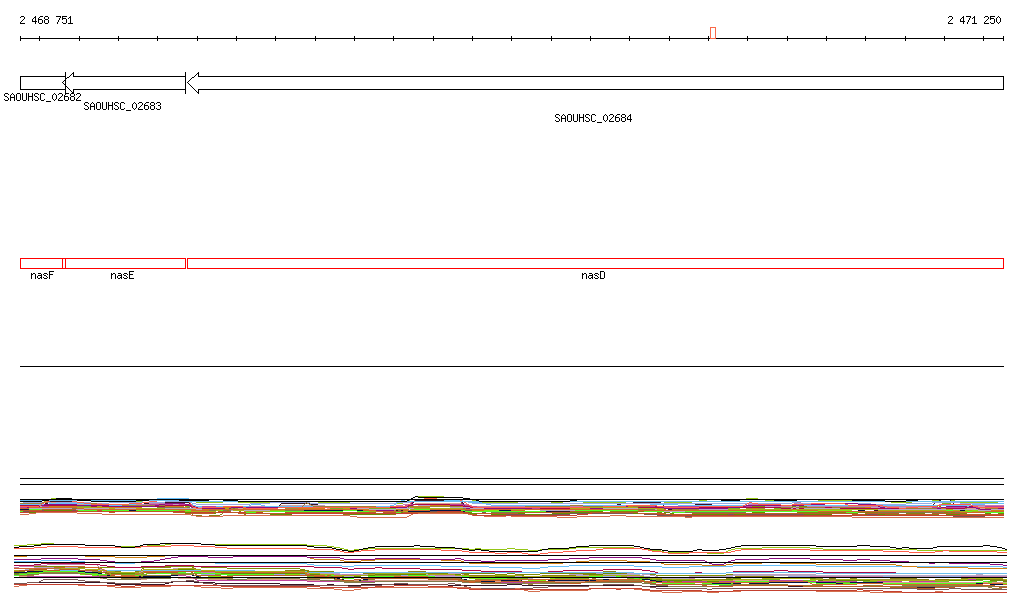Click the red nasF feature box

point(42,264)
